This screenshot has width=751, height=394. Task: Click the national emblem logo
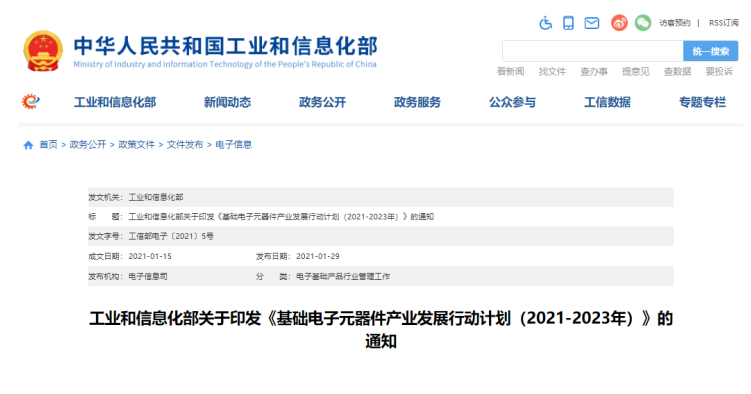[43, 51]
